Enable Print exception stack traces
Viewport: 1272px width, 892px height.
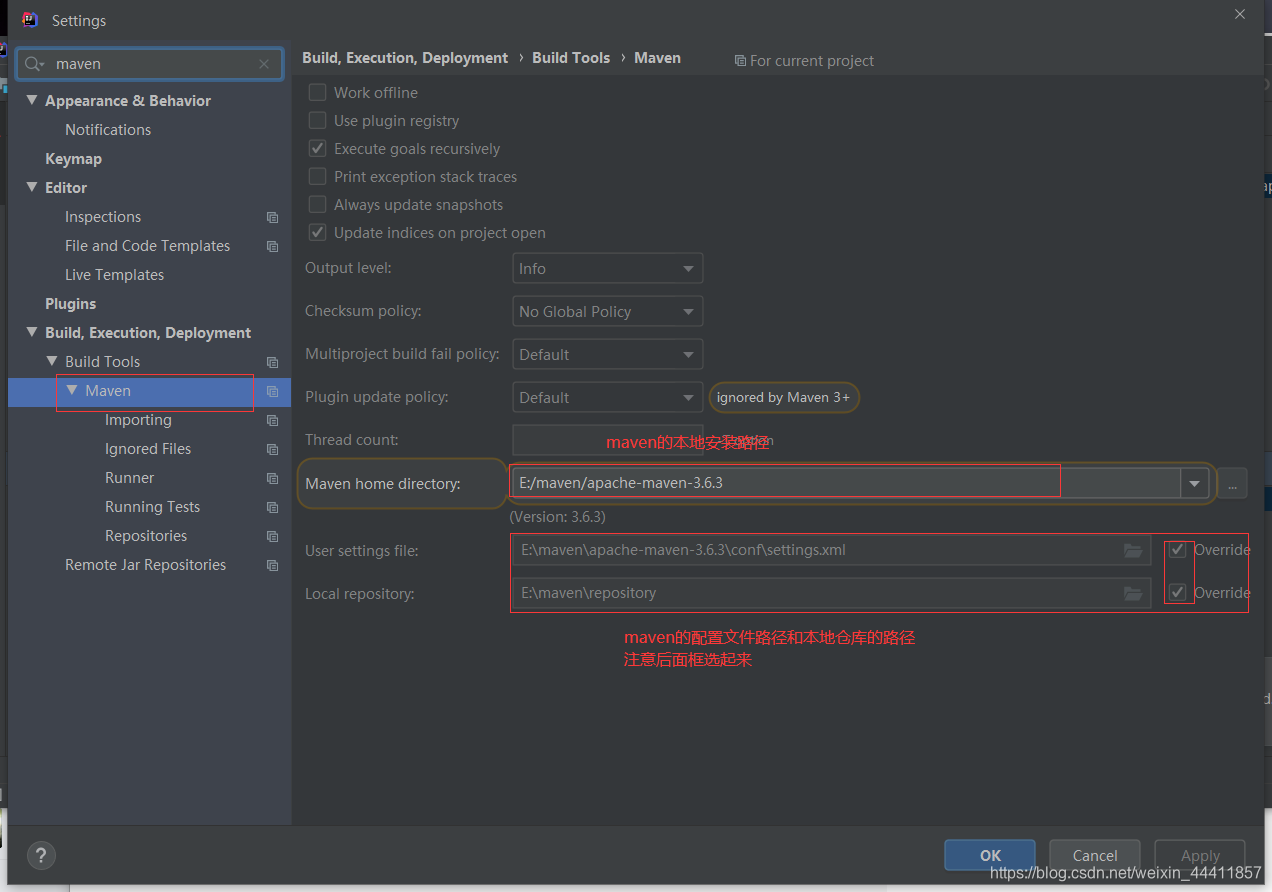coord(317,176)
